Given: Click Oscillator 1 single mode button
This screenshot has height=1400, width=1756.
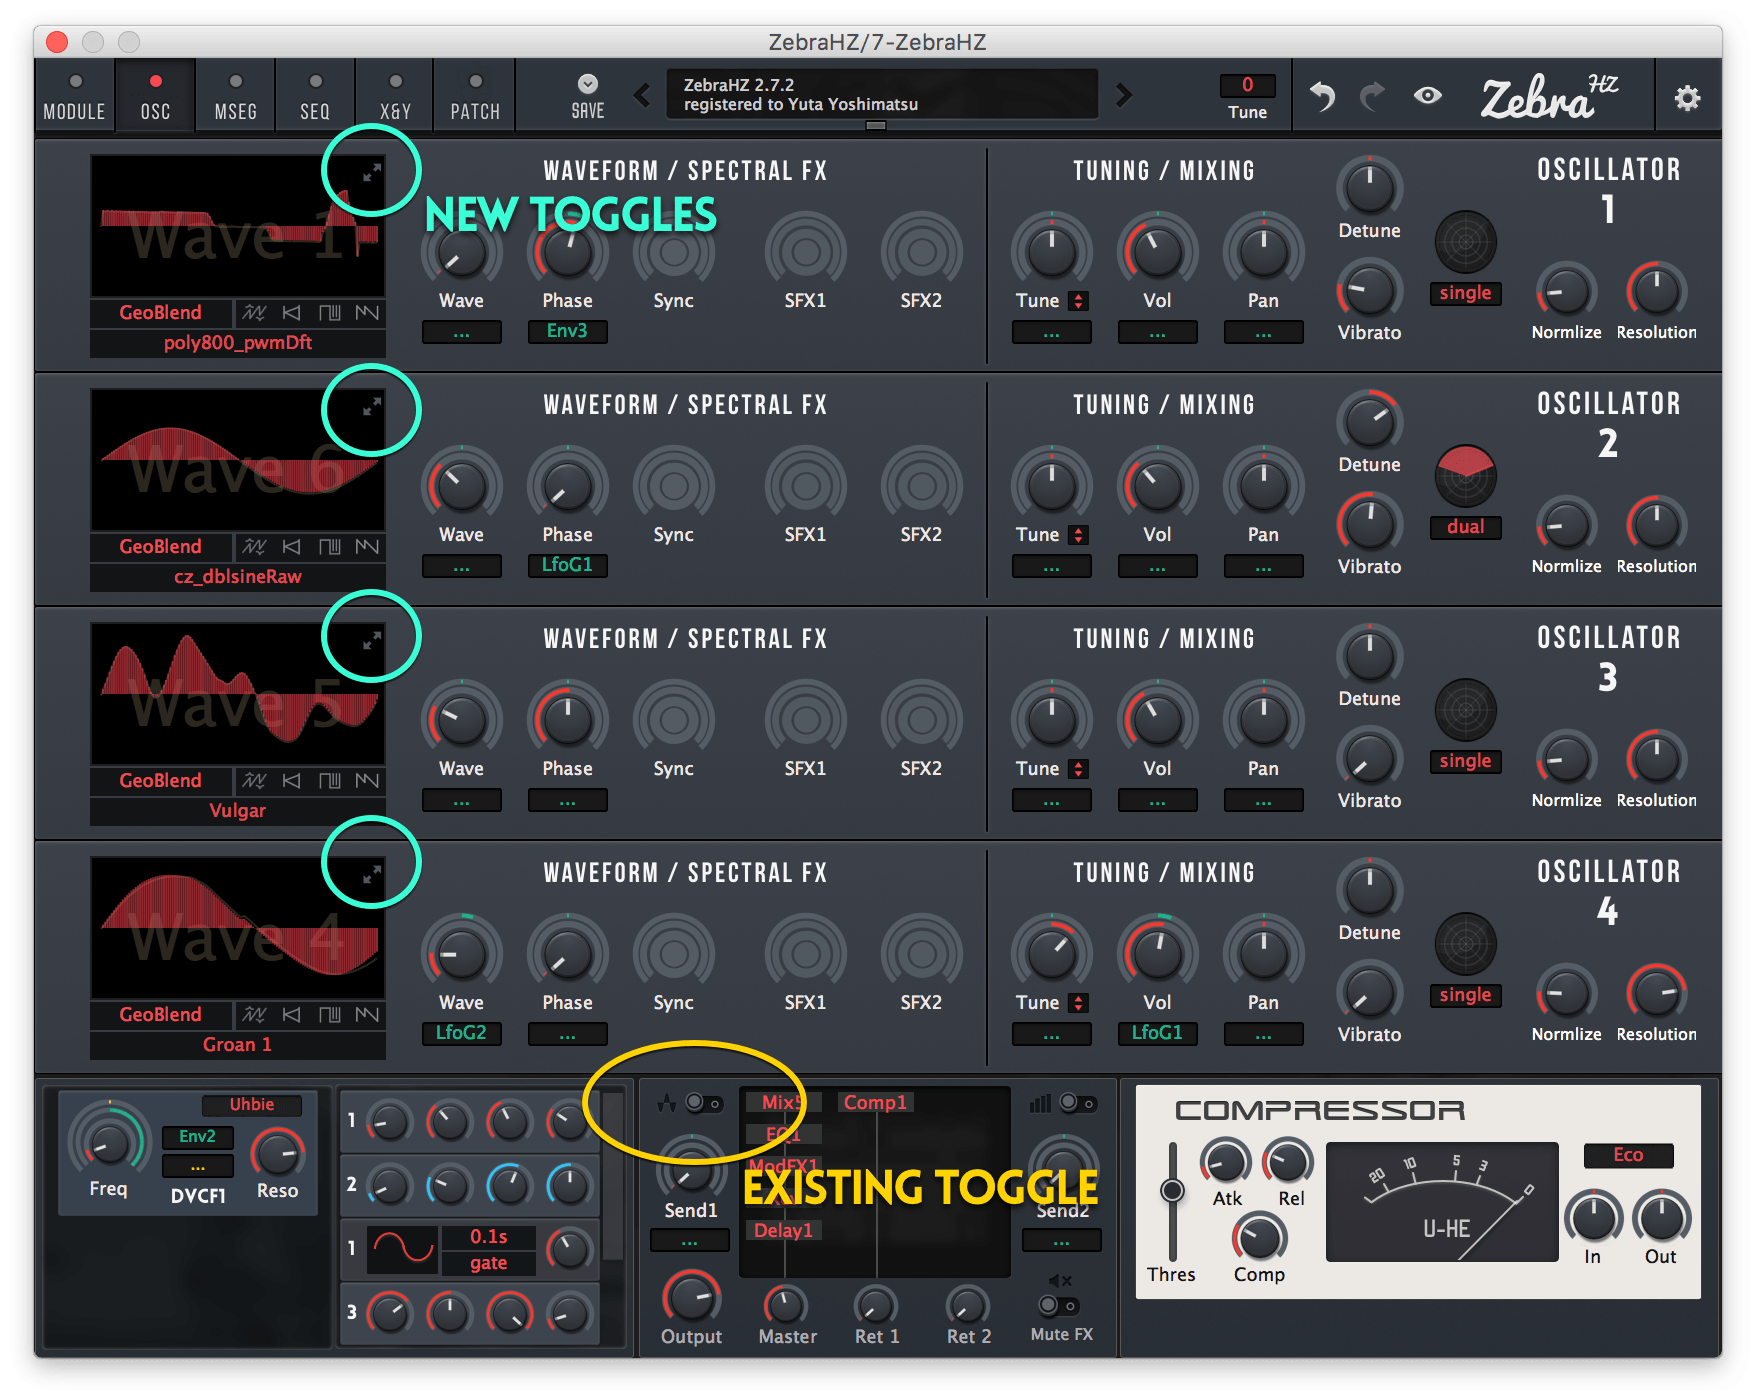Looking at the screenshot, I should (1465, 294).
